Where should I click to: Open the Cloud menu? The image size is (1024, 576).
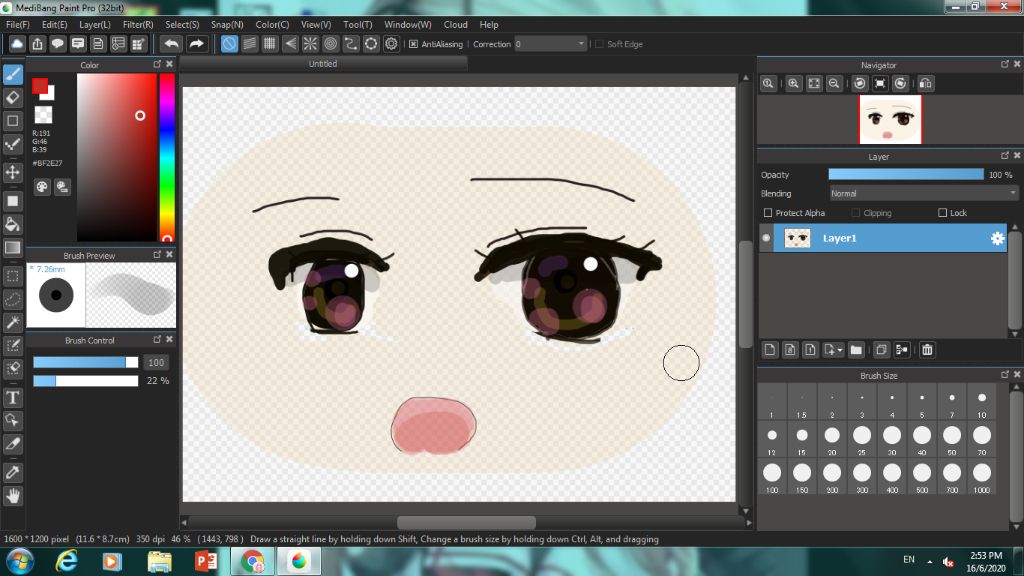tap(455, 25)
